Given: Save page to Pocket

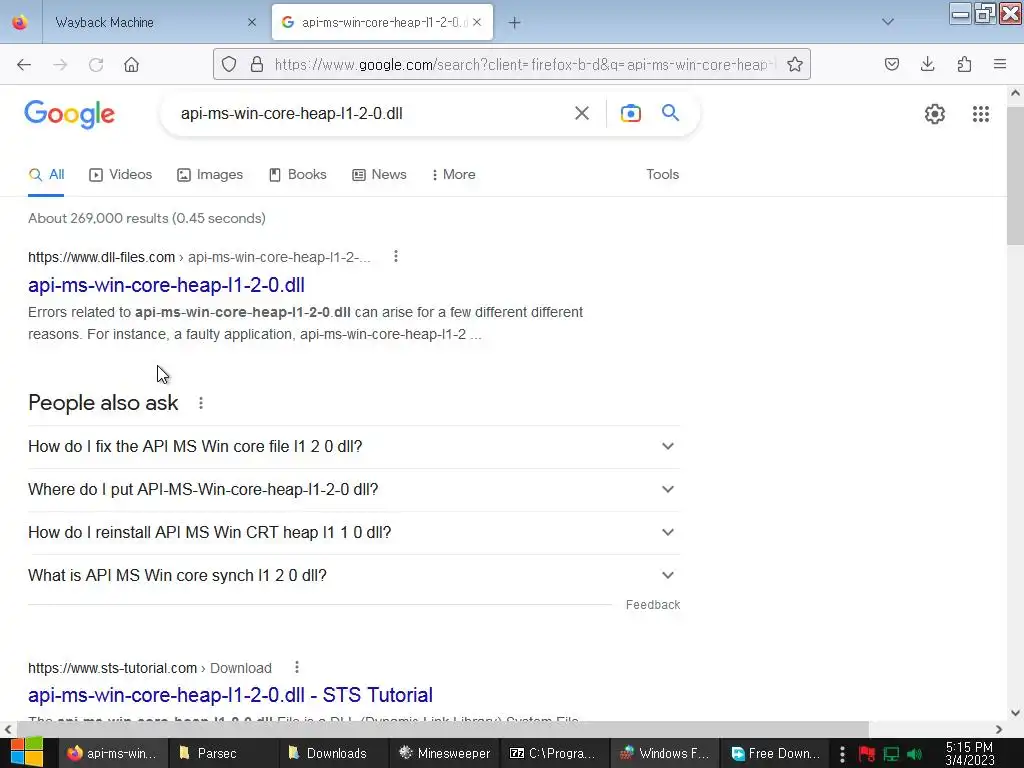Looking at the screenshot, I should (x=892, y=64).
